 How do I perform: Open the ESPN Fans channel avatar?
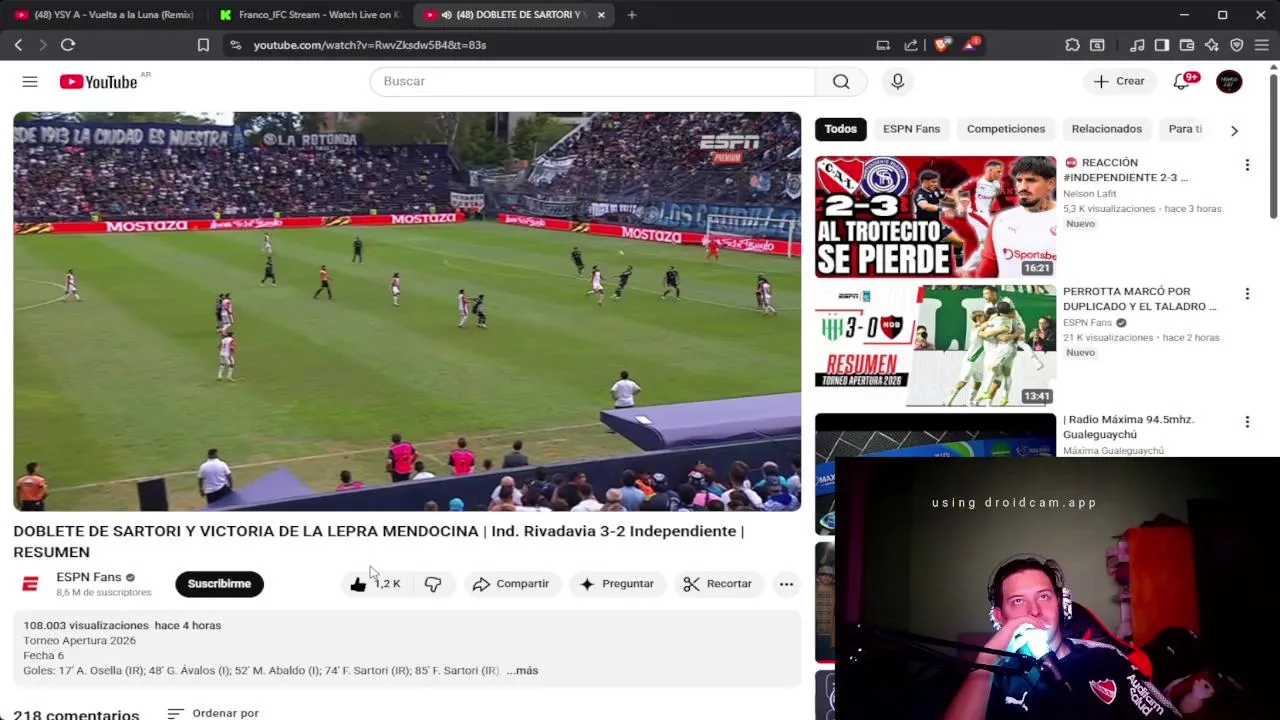point(30,584)
